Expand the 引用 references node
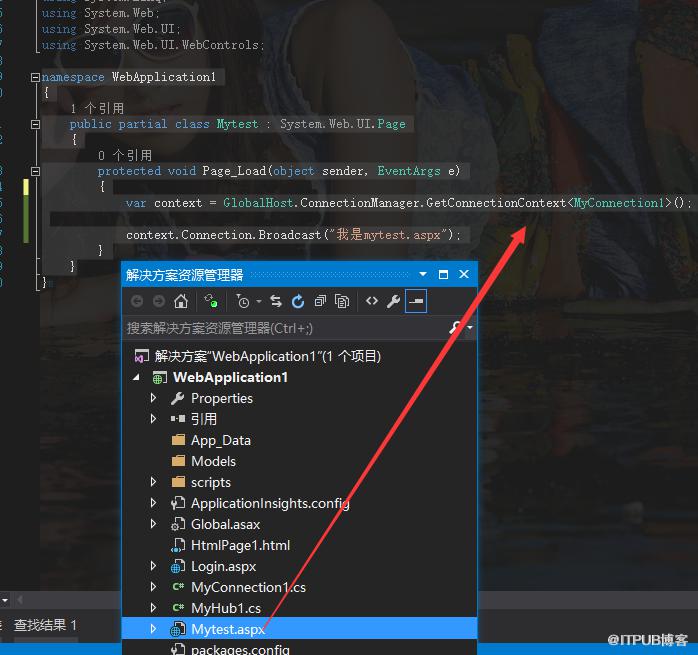The width and height of the screenshot is (698, 655). coord(153,419)
